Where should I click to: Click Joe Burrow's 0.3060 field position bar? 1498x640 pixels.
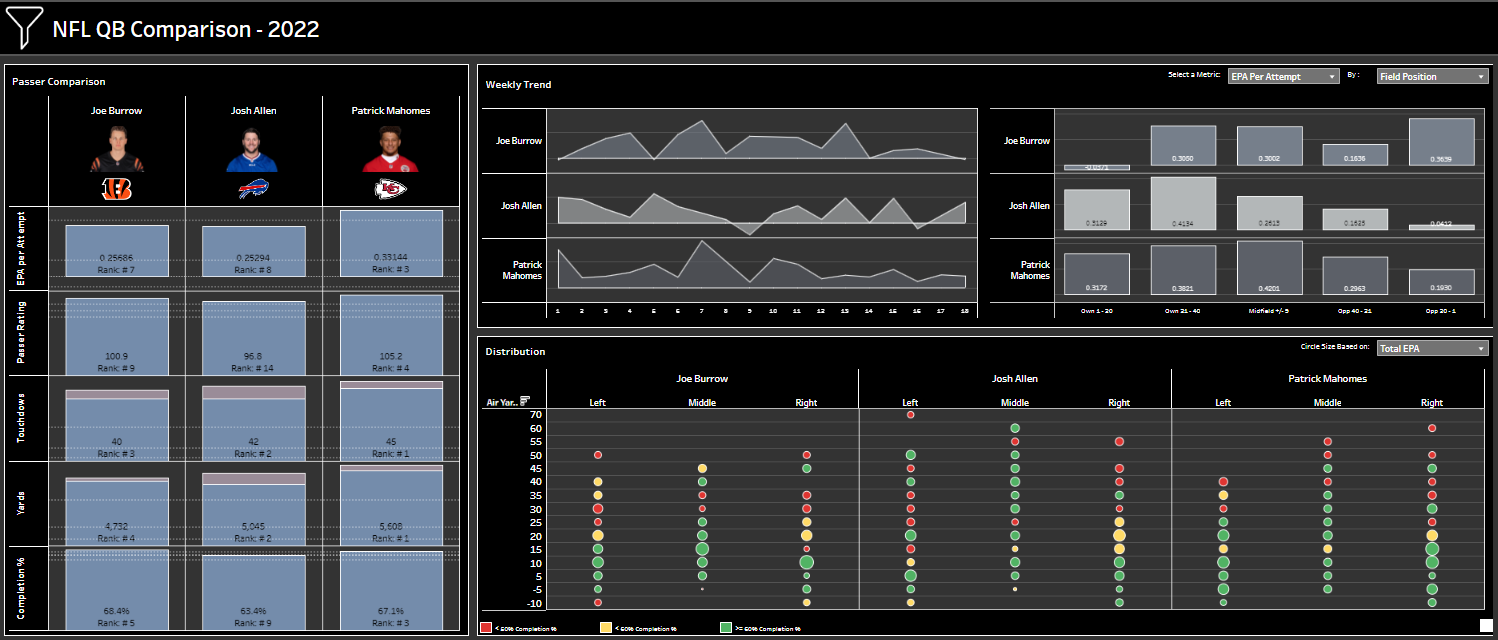point(1183,146)
